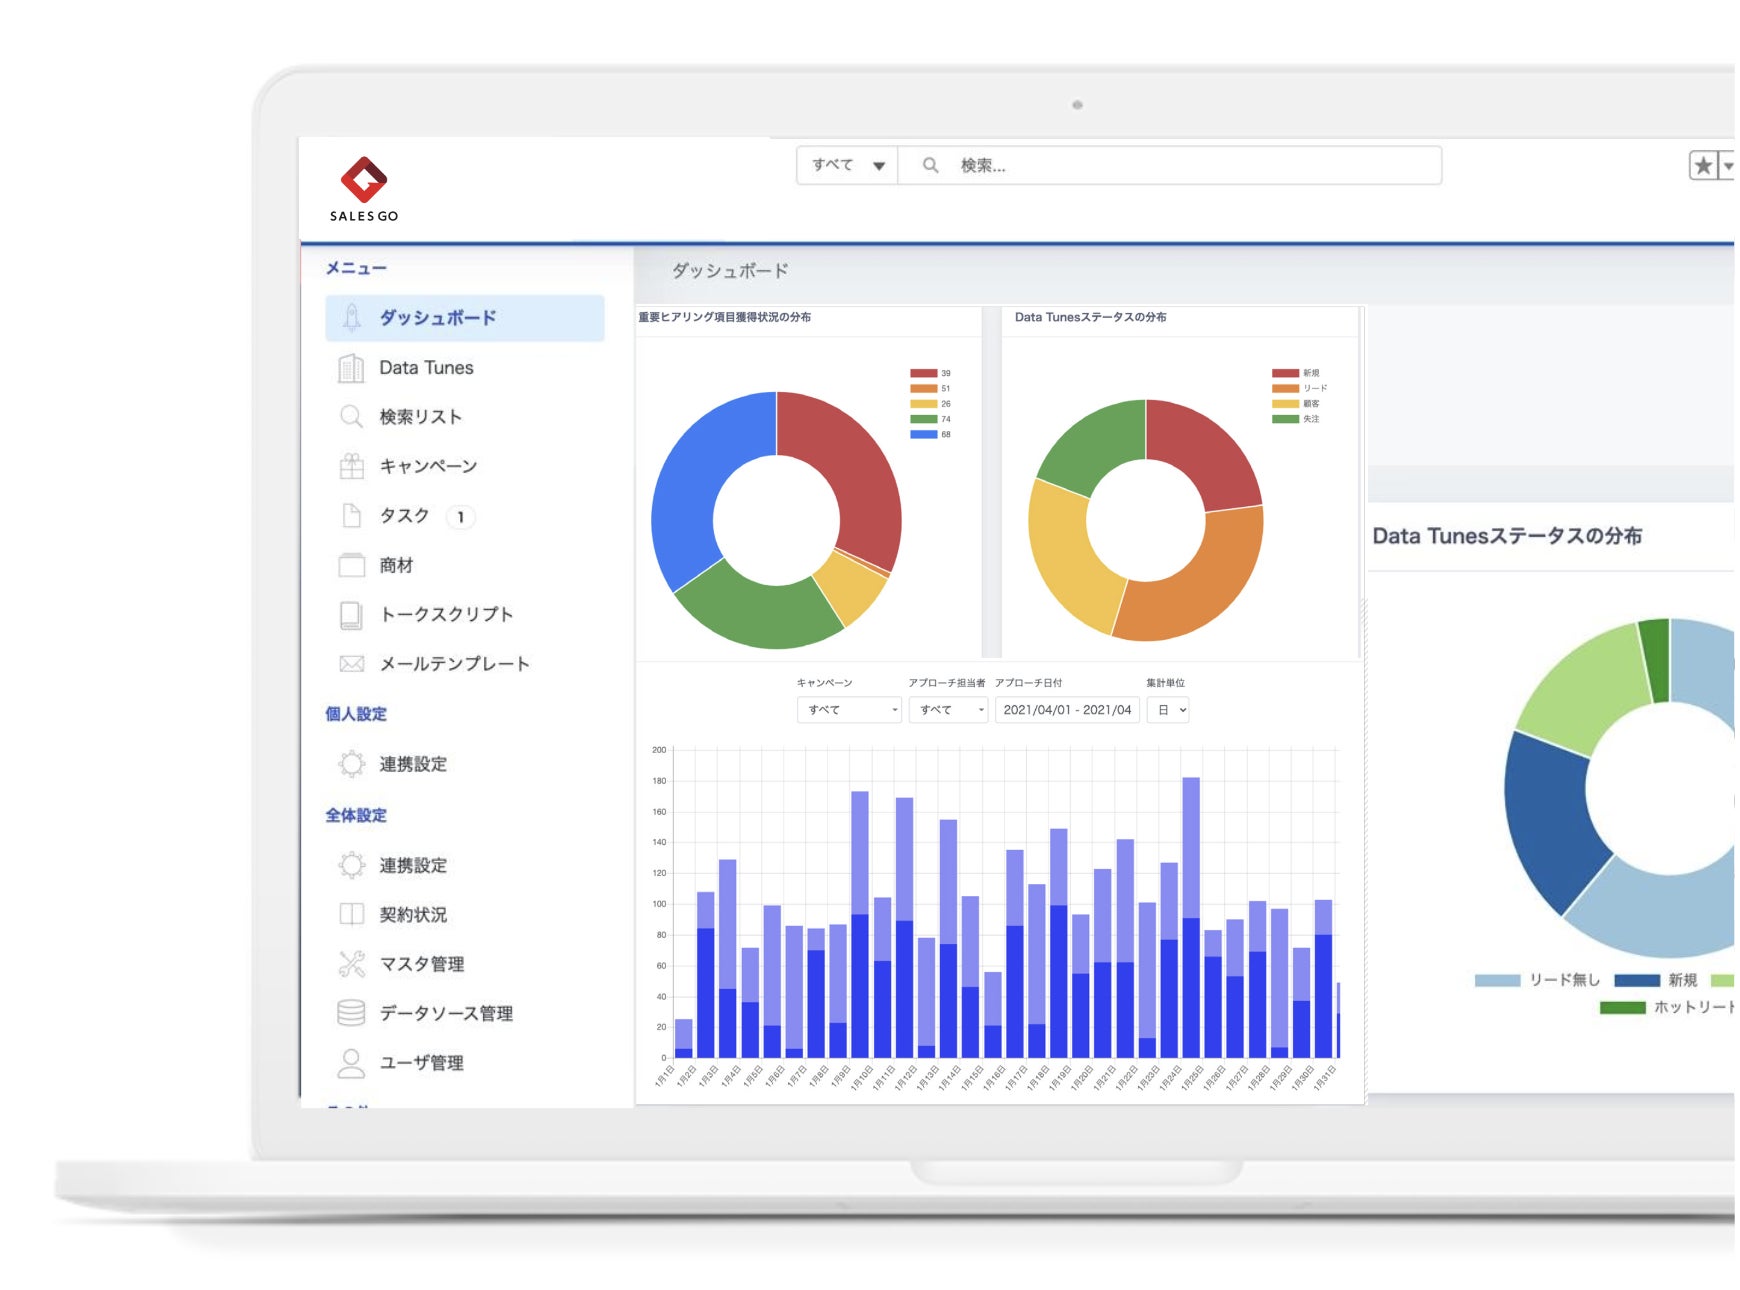Screen dimensions: 1740x1290
Task: Click the キャンペーン filter label above the bar chart
Action: [825, 683]
